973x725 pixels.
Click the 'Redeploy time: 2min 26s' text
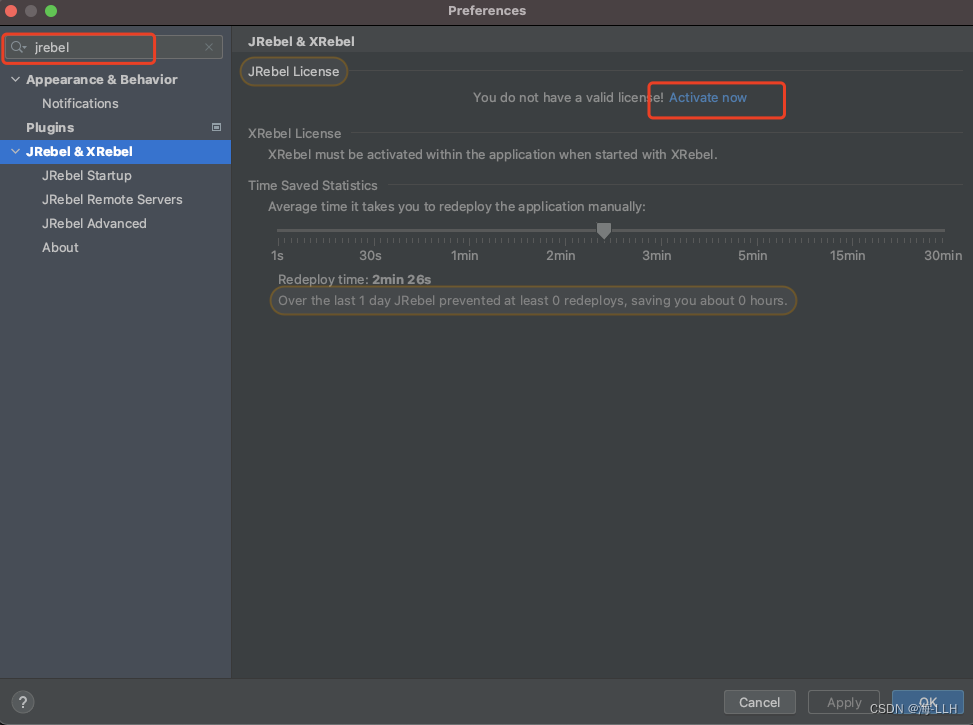pyautogui.click(x=354, y=279)
